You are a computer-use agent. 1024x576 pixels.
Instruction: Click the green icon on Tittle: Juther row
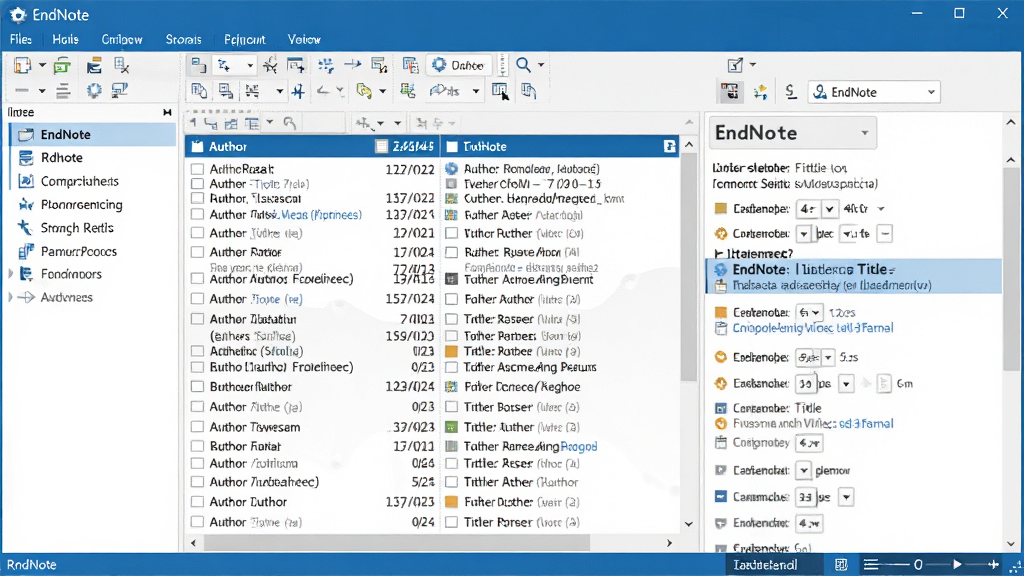click(x=451, y=427)
